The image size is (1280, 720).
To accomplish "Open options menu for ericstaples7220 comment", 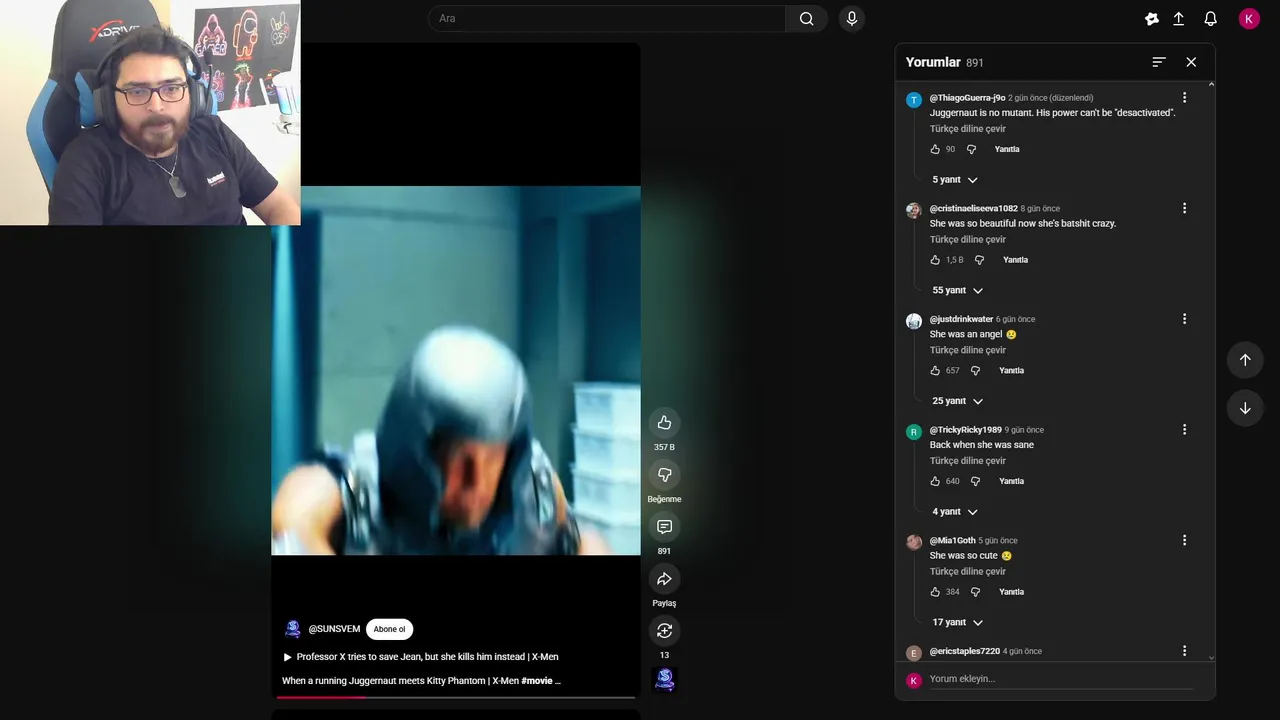I will pyautogui.click(x=1184, y=651).
